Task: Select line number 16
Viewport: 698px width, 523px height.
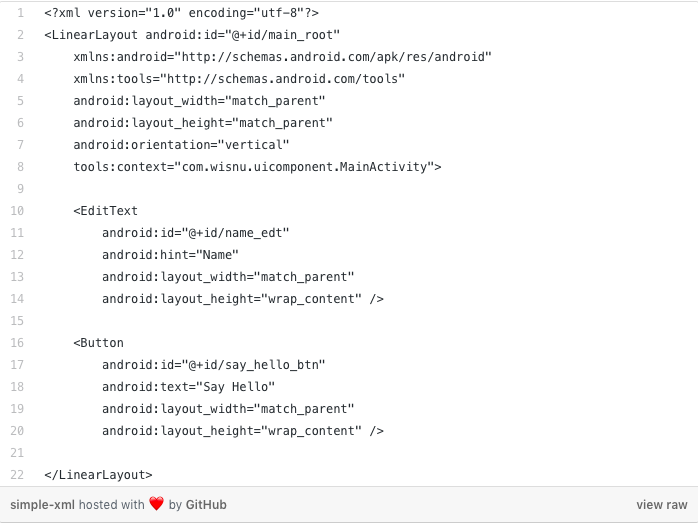Action: [x=20, y=343]
